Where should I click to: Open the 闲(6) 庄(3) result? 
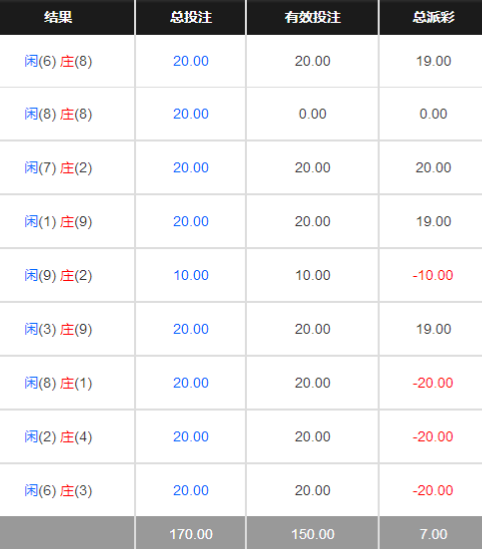pyautogui.click(x=58, y=491)
